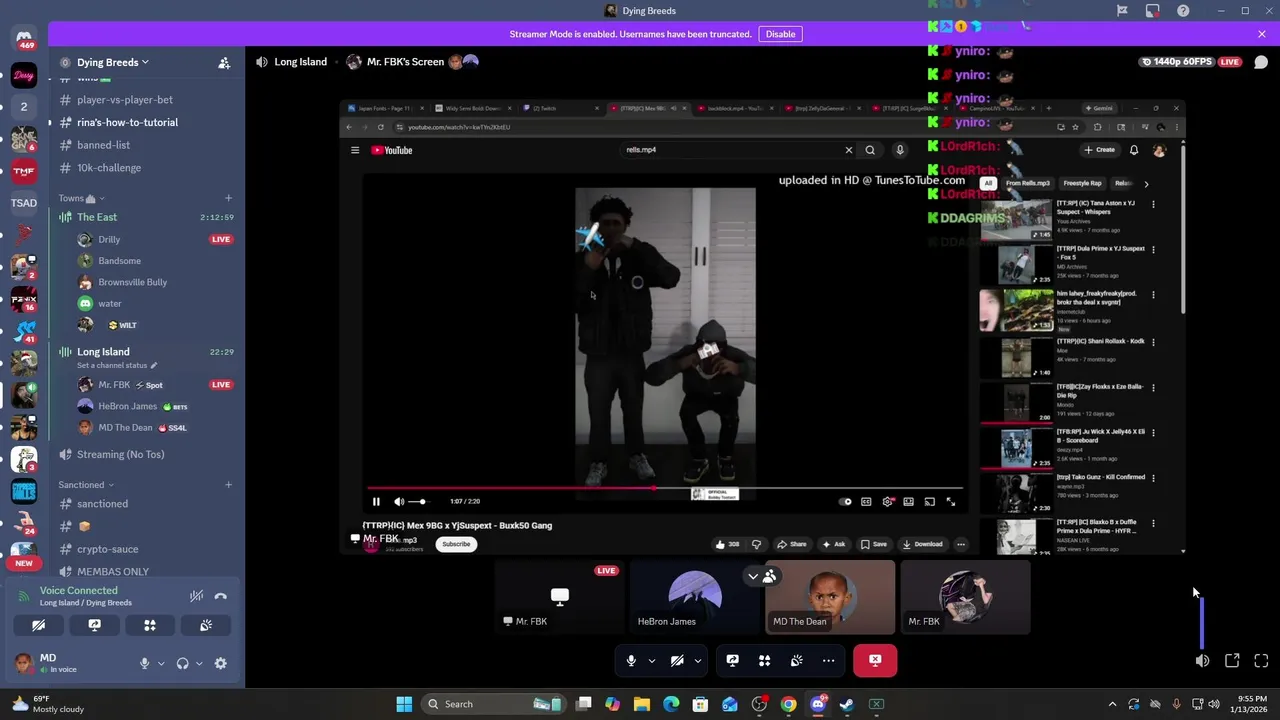Click the YouTube Subscribe button
The image size is (1280, 720).
[456, 544]
